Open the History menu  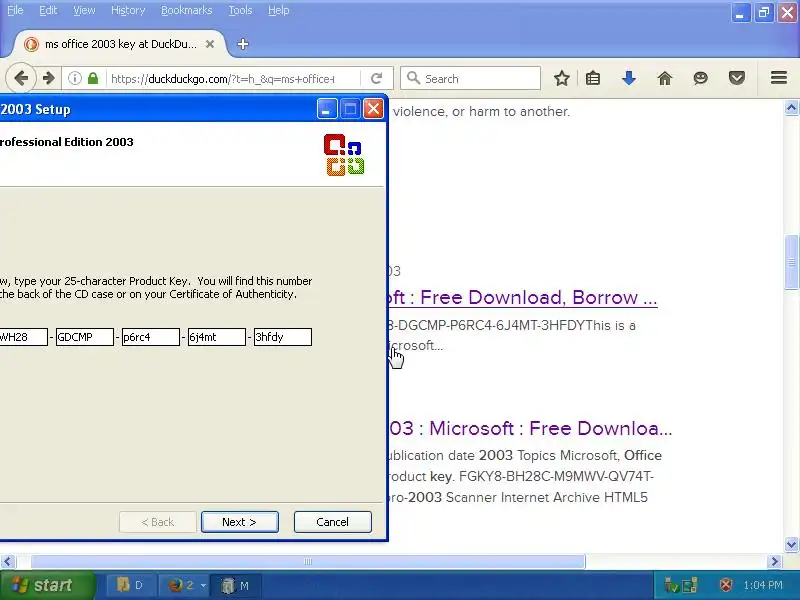[128, 10]
